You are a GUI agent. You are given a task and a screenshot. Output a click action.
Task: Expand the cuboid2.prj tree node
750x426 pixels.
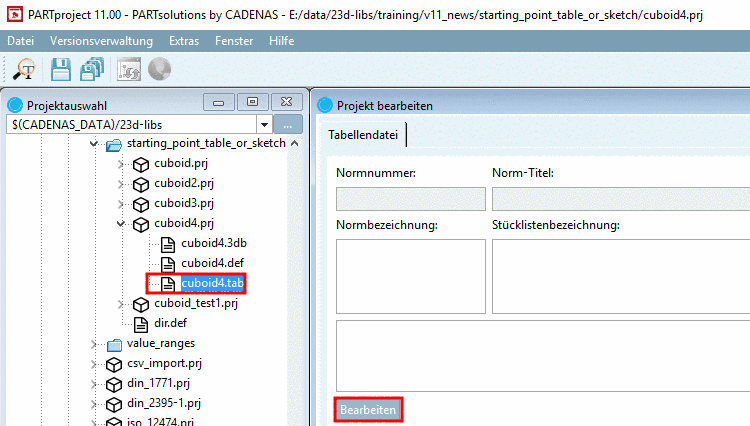click(x=121, y=185)
